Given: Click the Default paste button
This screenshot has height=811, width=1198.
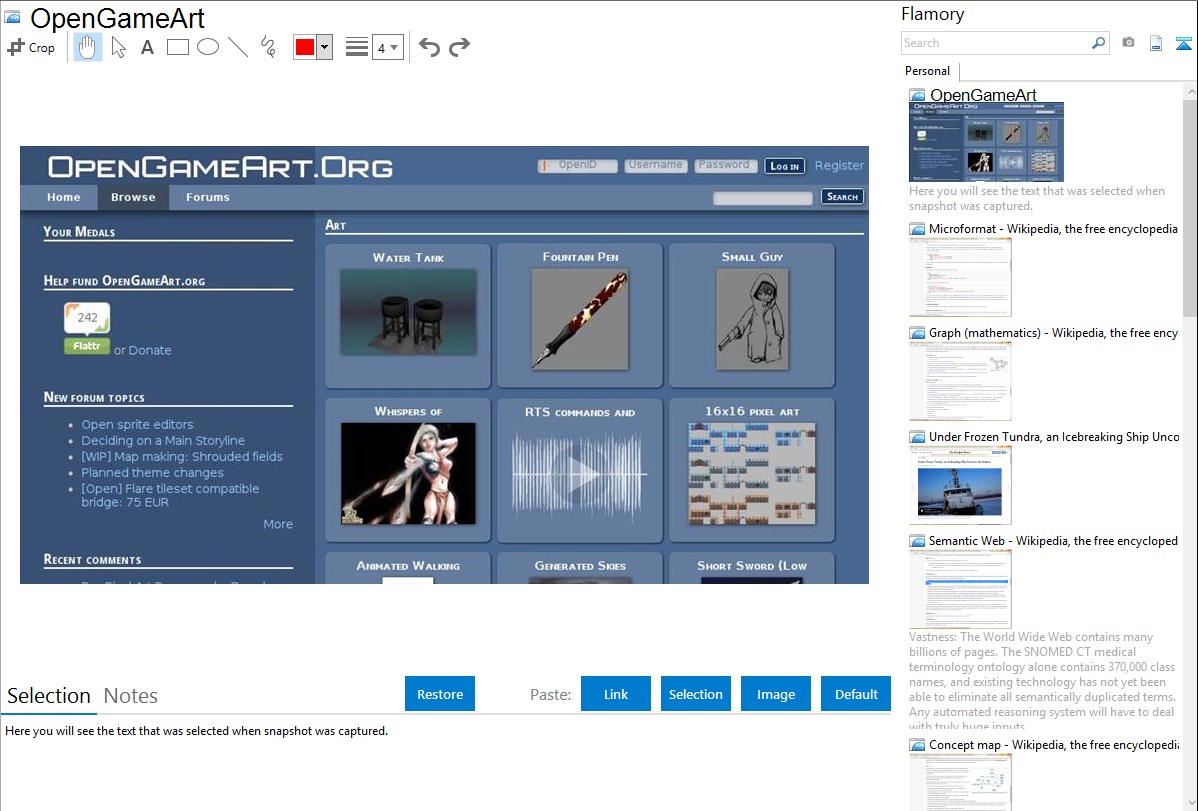Looking at the screenshot, I should [856, 694].
